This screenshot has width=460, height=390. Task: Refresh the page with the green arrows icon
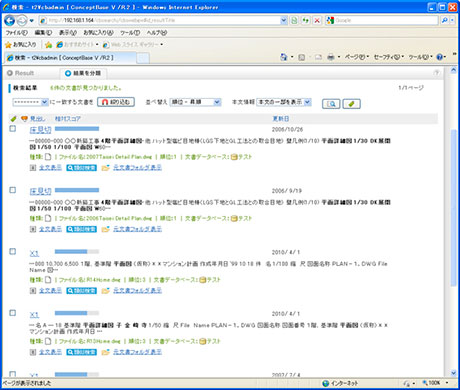click(305, 21)
